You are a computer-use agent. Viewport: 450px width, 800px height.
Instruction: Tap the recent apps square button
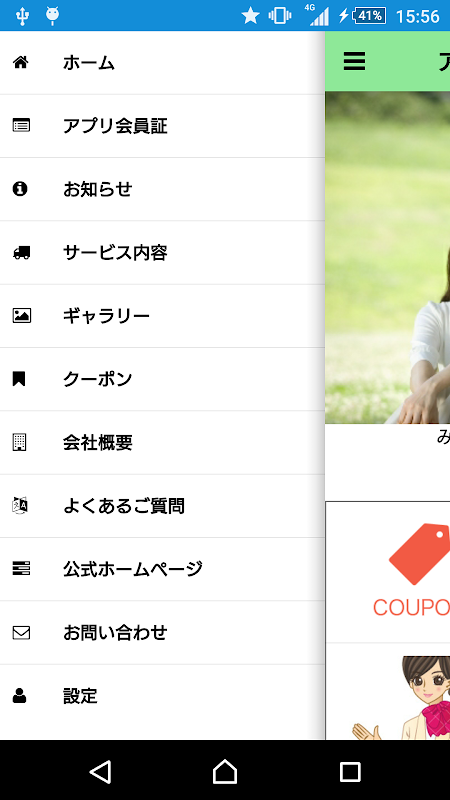[350, 772]
